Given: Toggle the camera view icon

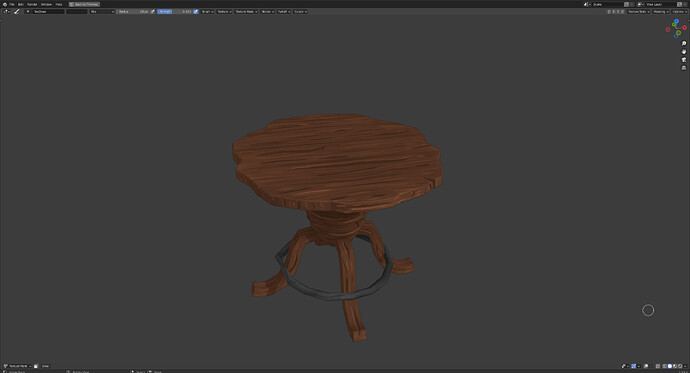Looking at the screenshot, I should point(684,60).
